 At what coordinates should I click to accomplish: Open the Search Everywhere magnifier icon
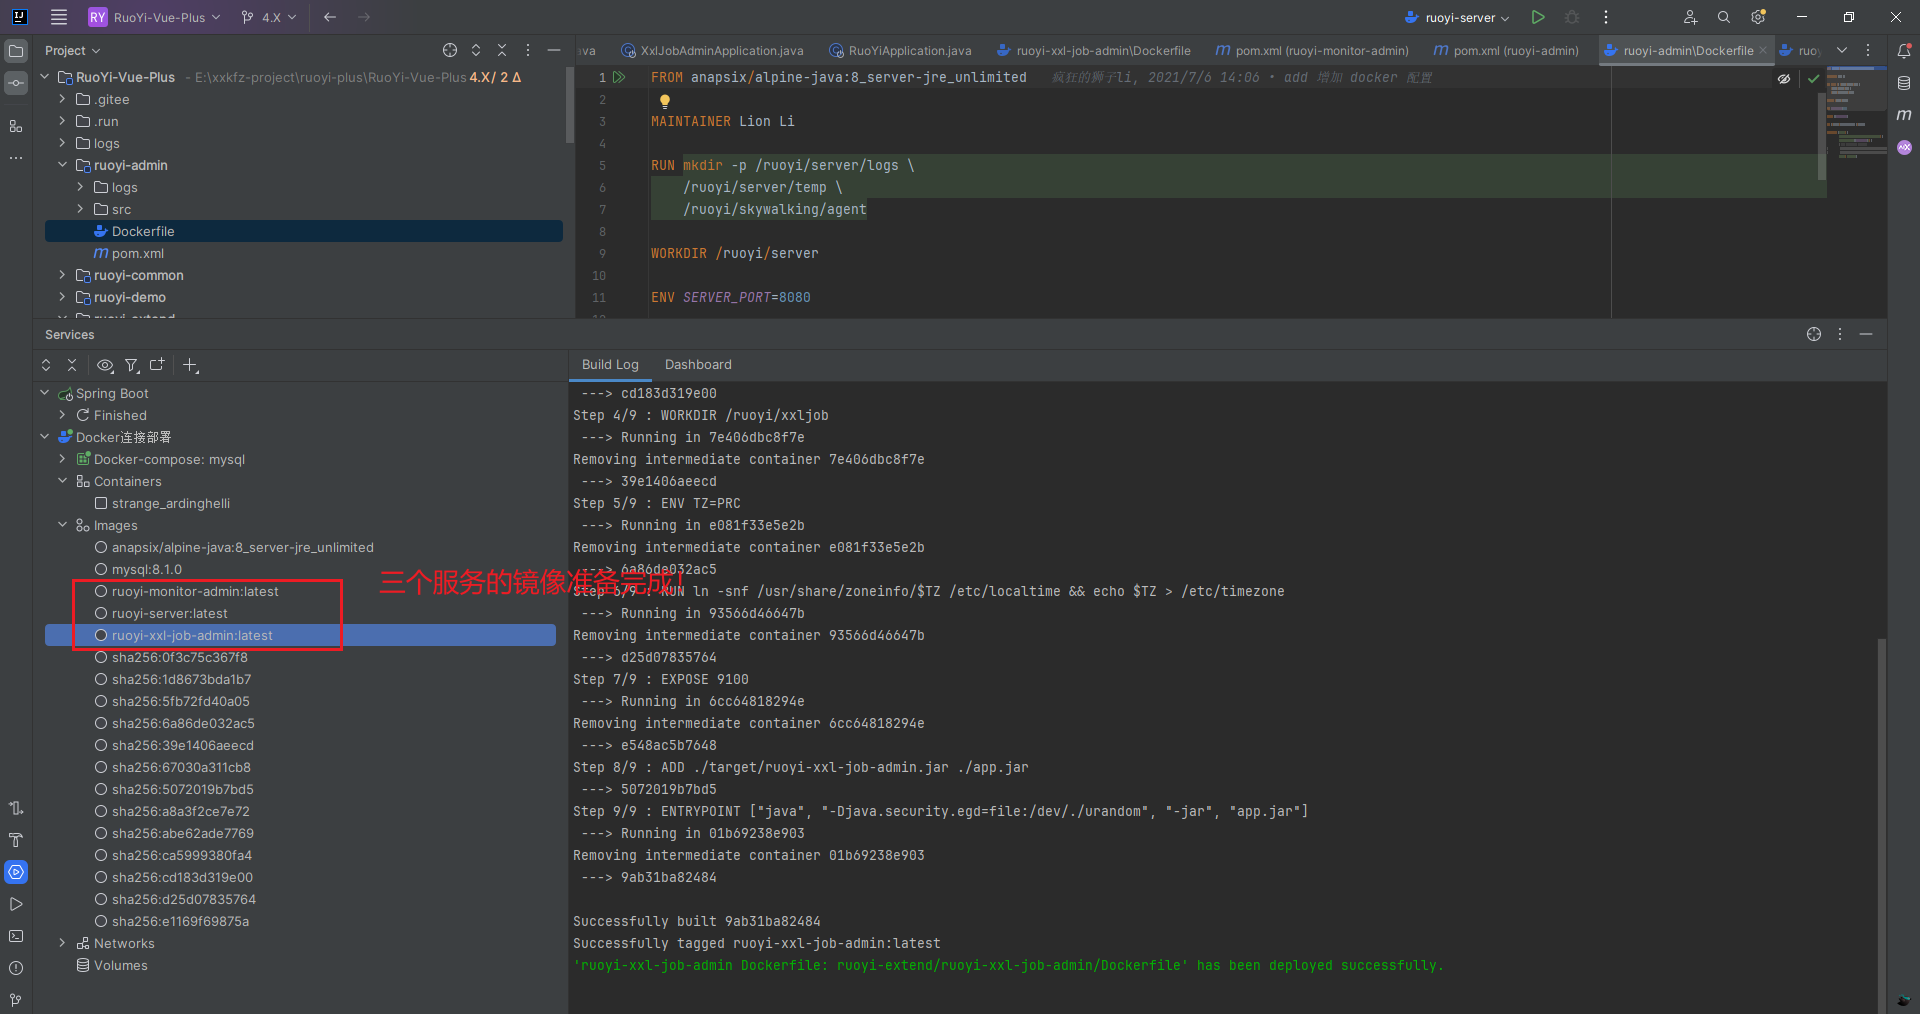(1724, 17)
